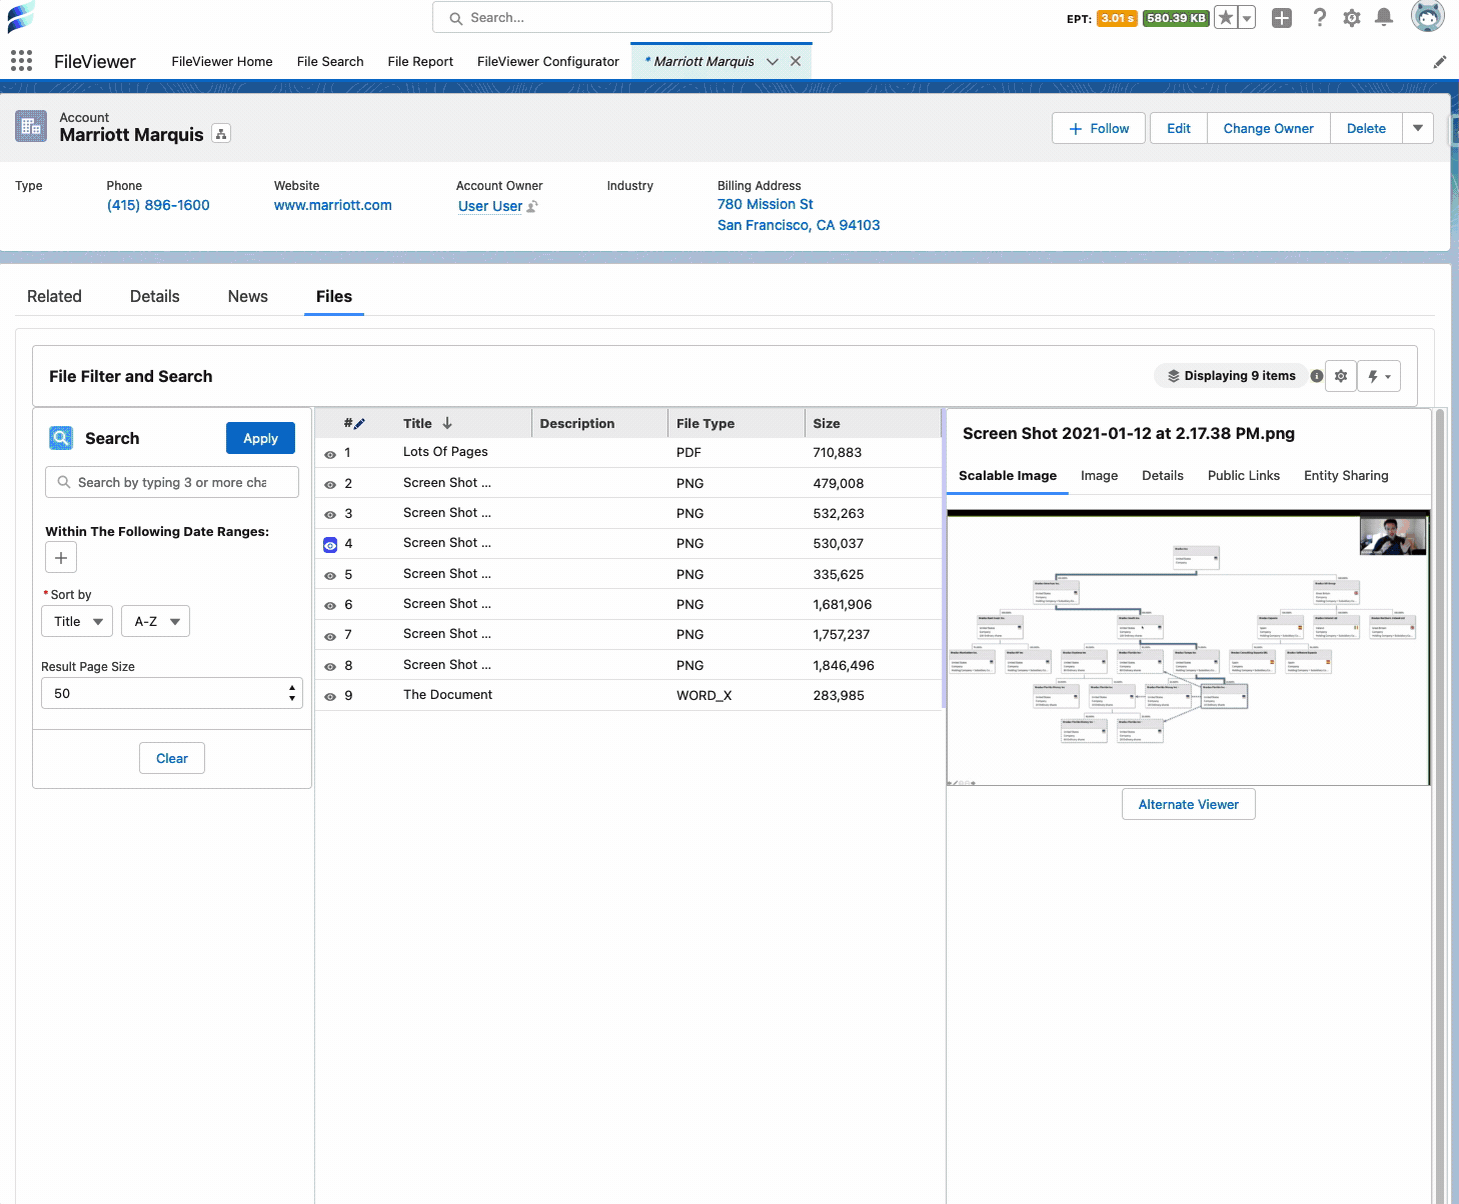1459x1204 pixels.
Task: Open File Search nav tab
Action: 330,62
